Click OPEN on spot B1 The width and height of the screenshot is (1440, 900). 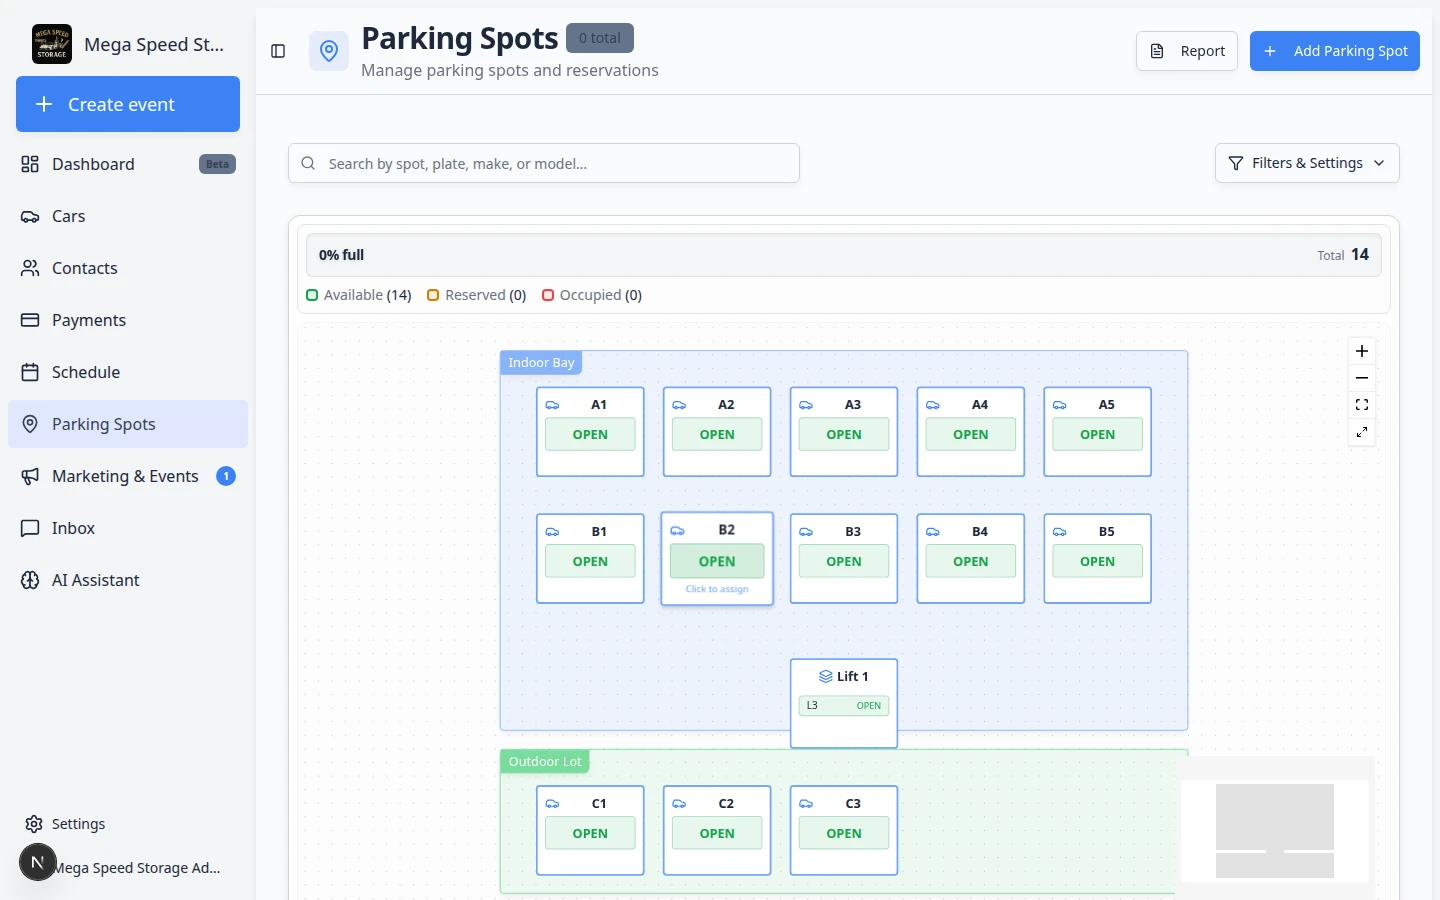click(590, 562)
